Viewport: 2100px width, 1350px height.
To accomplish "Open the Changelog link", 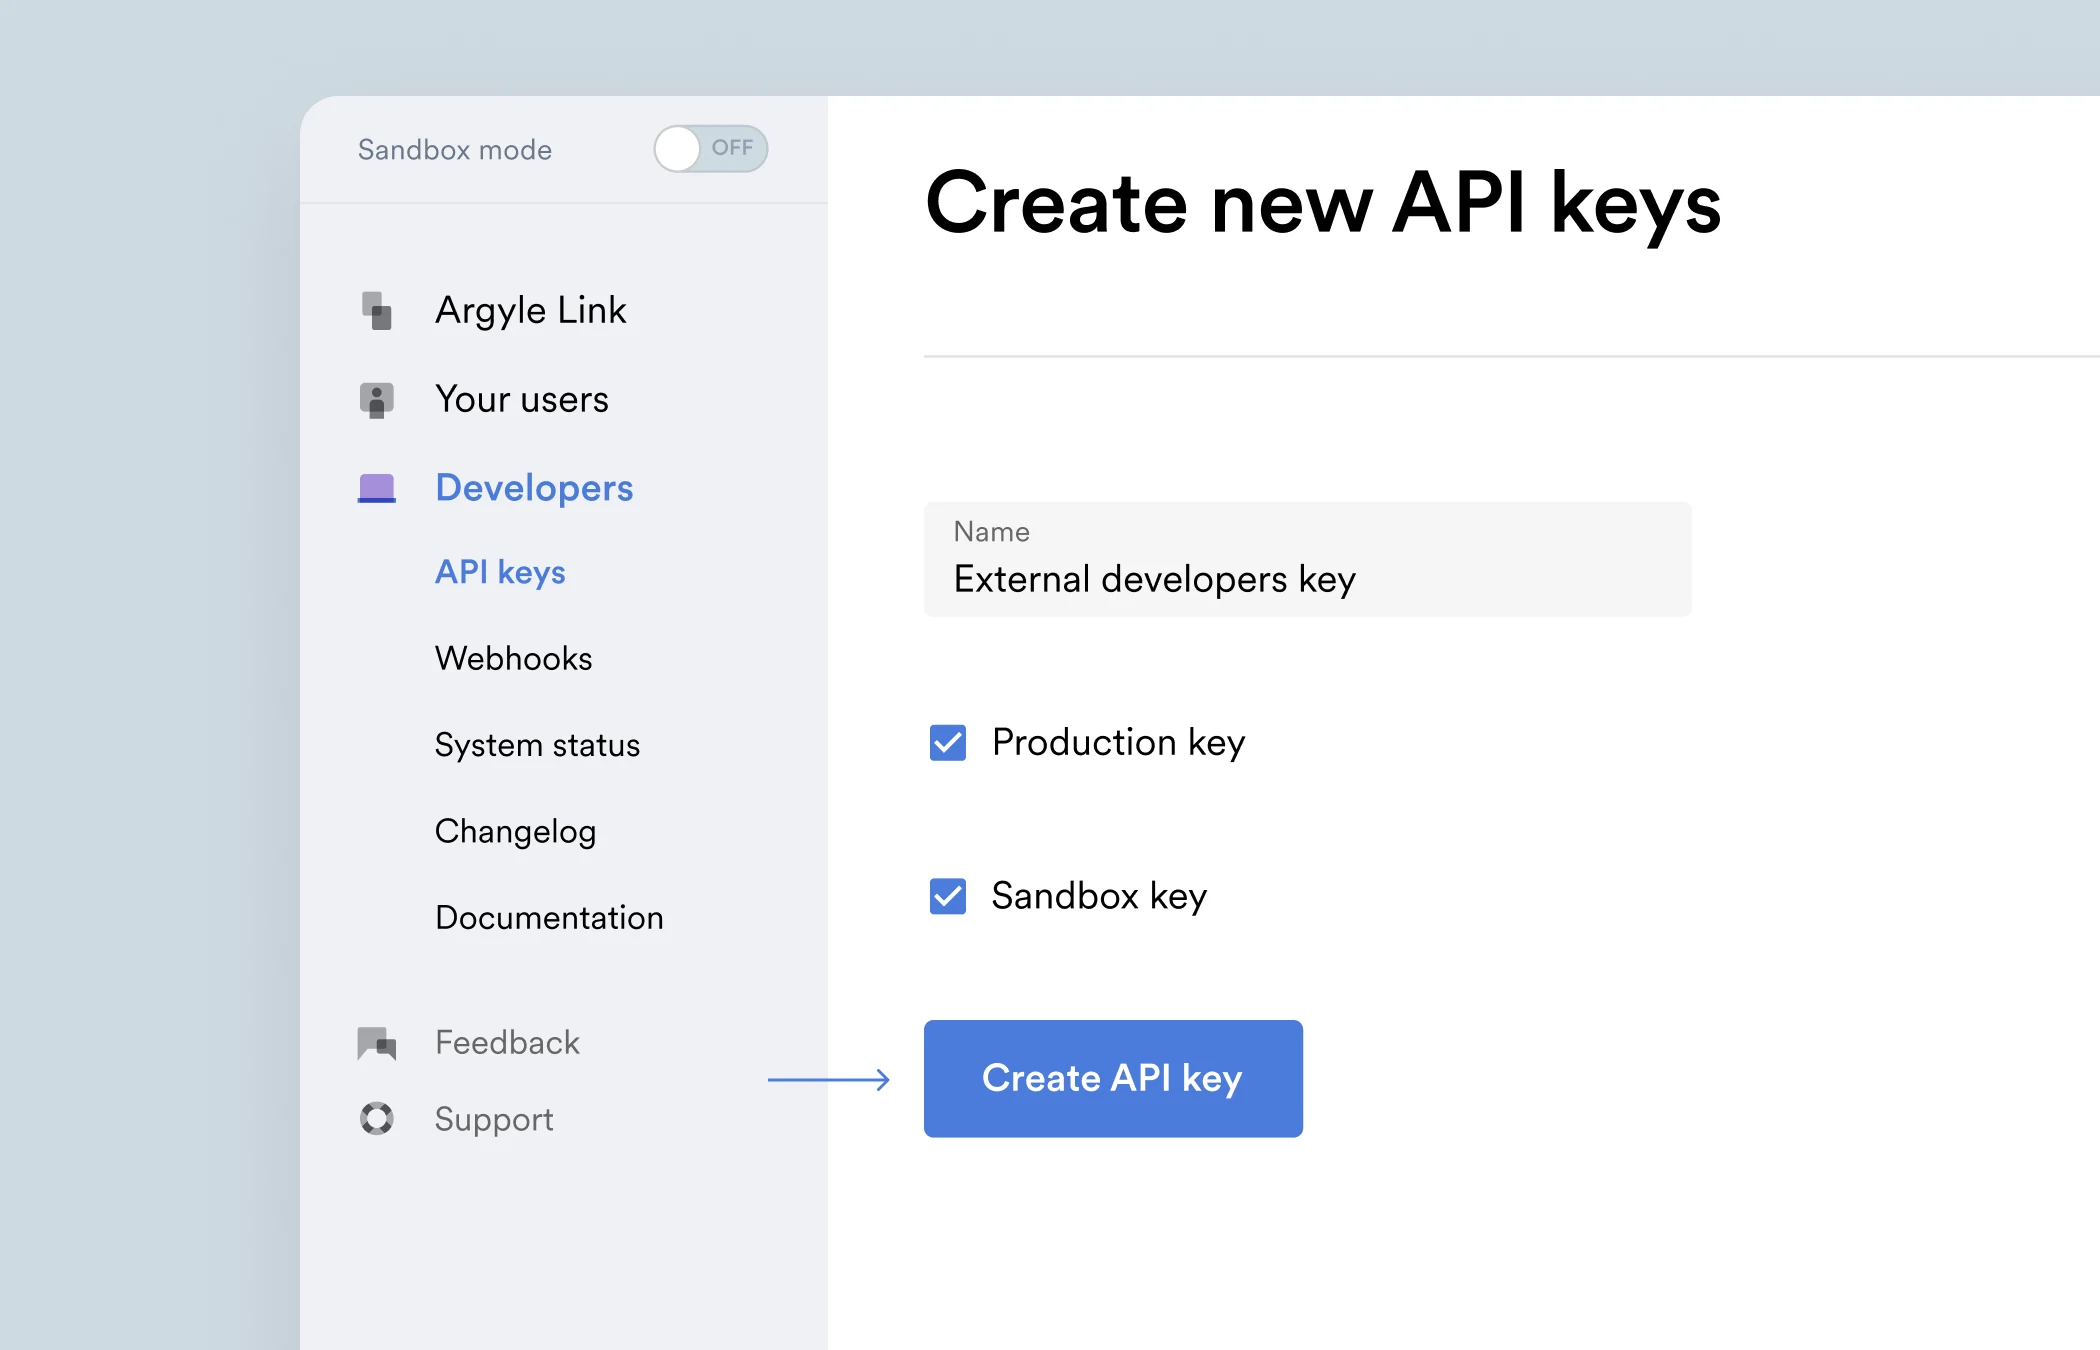I will click(515, 832).
